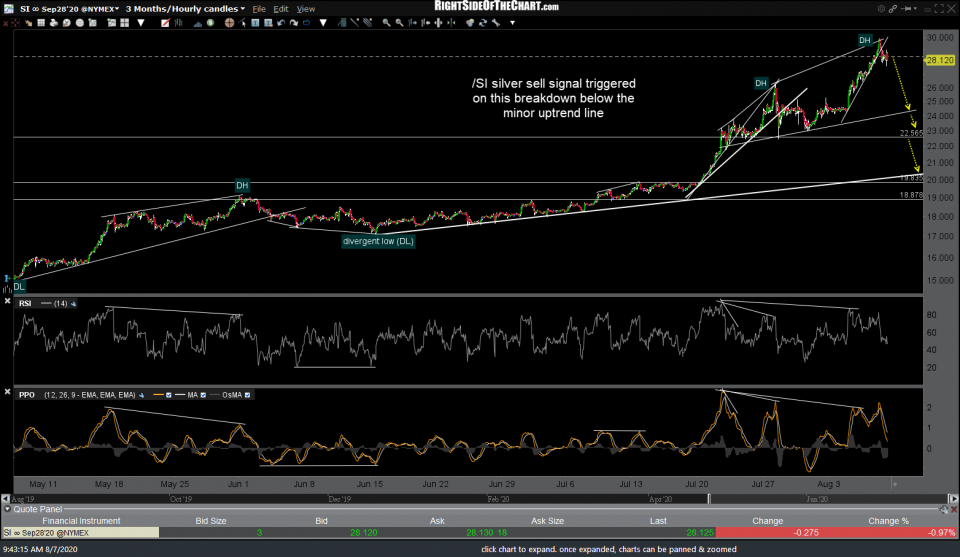Toggle the MA line checkbox

(x=201, y=395)
